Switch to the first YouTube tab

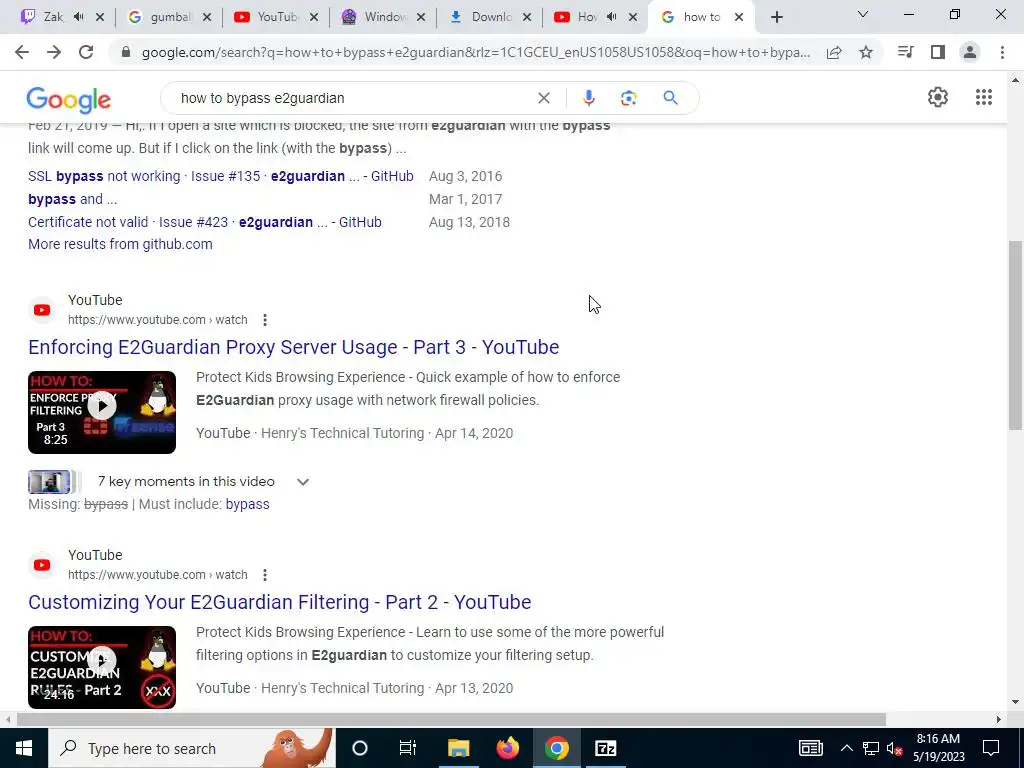276,17
